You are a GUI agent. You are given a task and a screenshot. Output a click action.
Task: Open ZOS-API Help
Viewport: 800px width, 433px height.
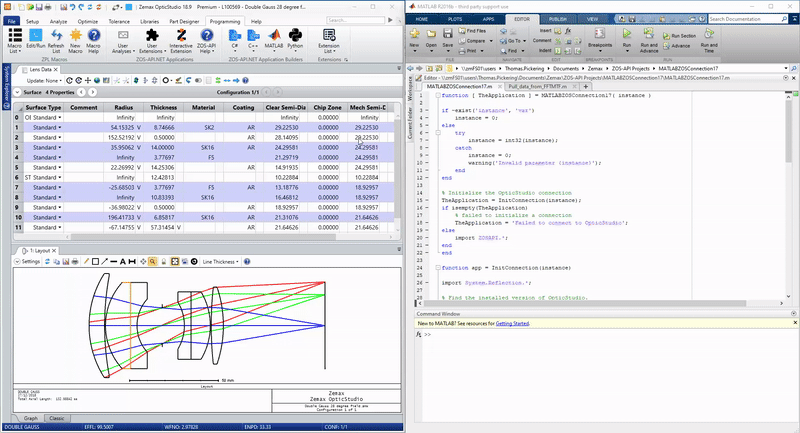207,41
